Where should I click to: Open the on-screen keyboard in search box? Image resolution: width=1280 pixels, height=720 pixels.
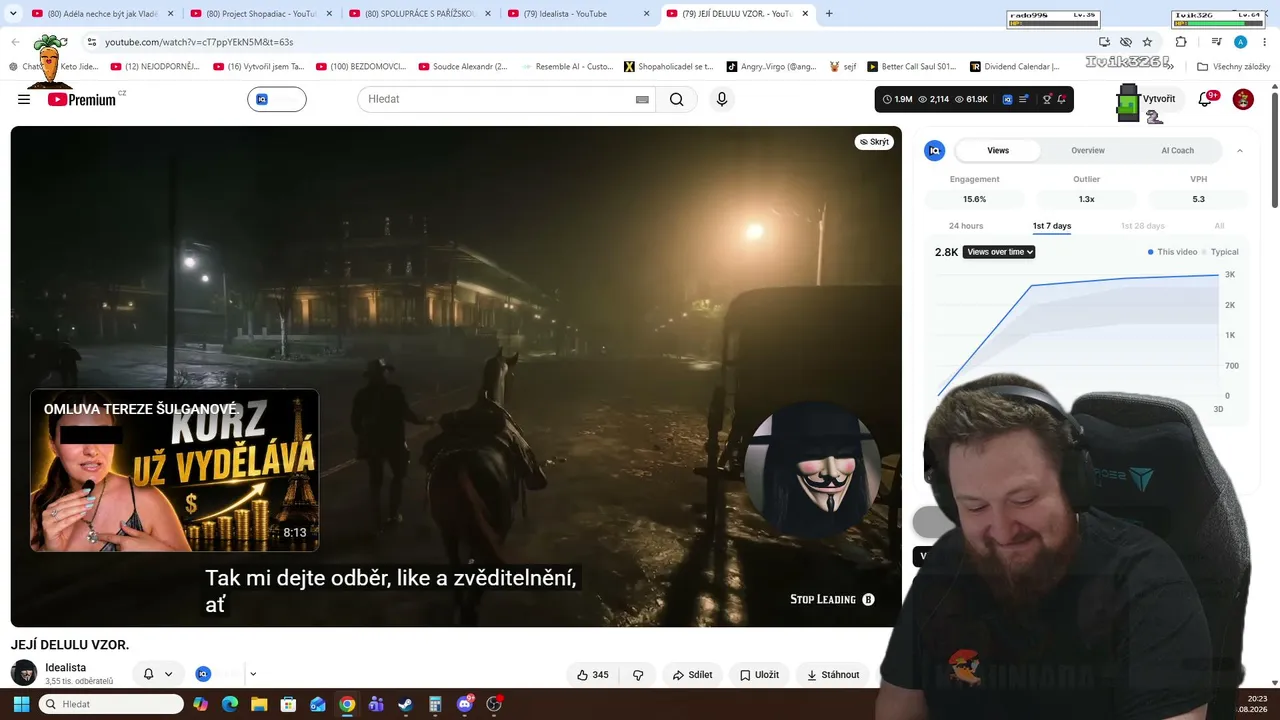point(642,99)
